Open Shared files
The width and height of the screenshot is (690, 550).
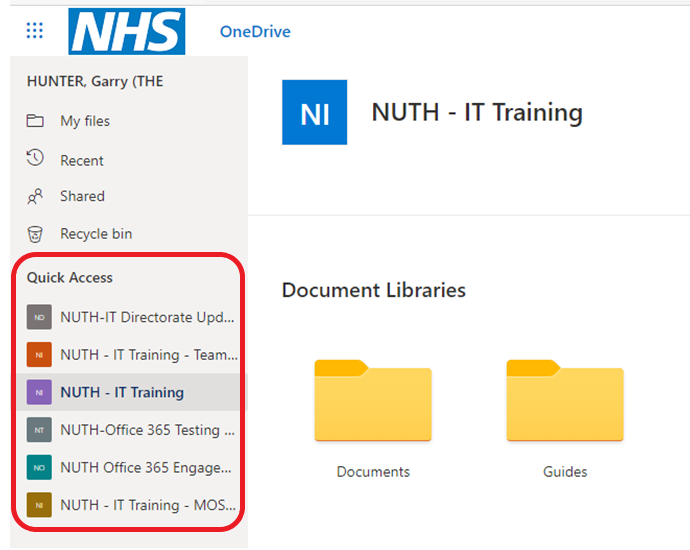pyautogui.click(x=82, y=196)
